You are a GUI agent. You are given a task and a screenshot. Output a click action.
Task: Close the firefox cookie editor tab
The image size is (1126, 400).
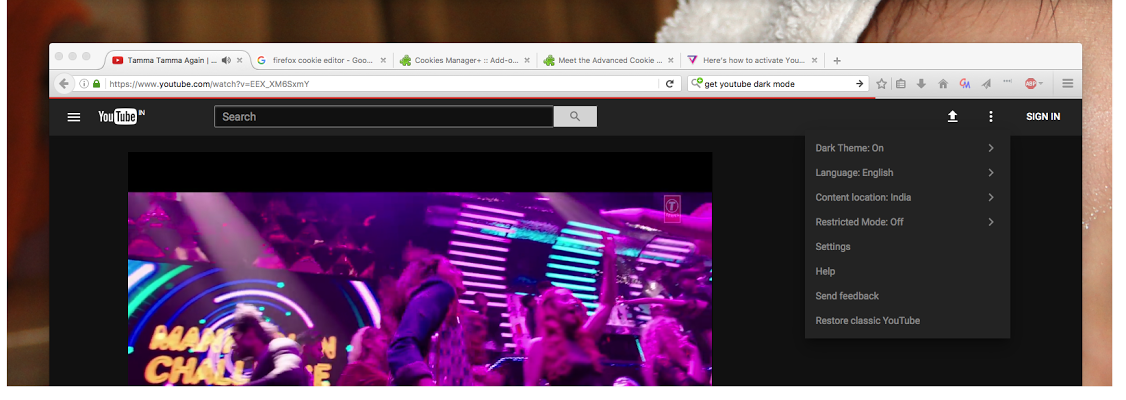[383, 60]
